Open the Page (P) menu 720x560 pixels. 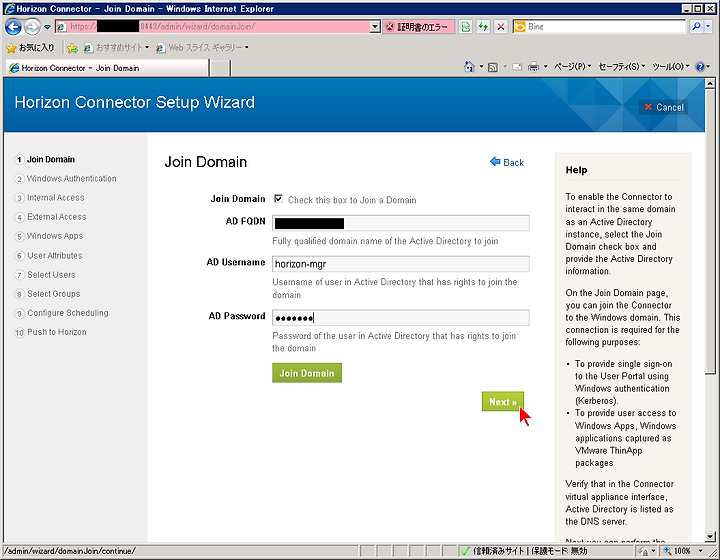click(573, 67)
